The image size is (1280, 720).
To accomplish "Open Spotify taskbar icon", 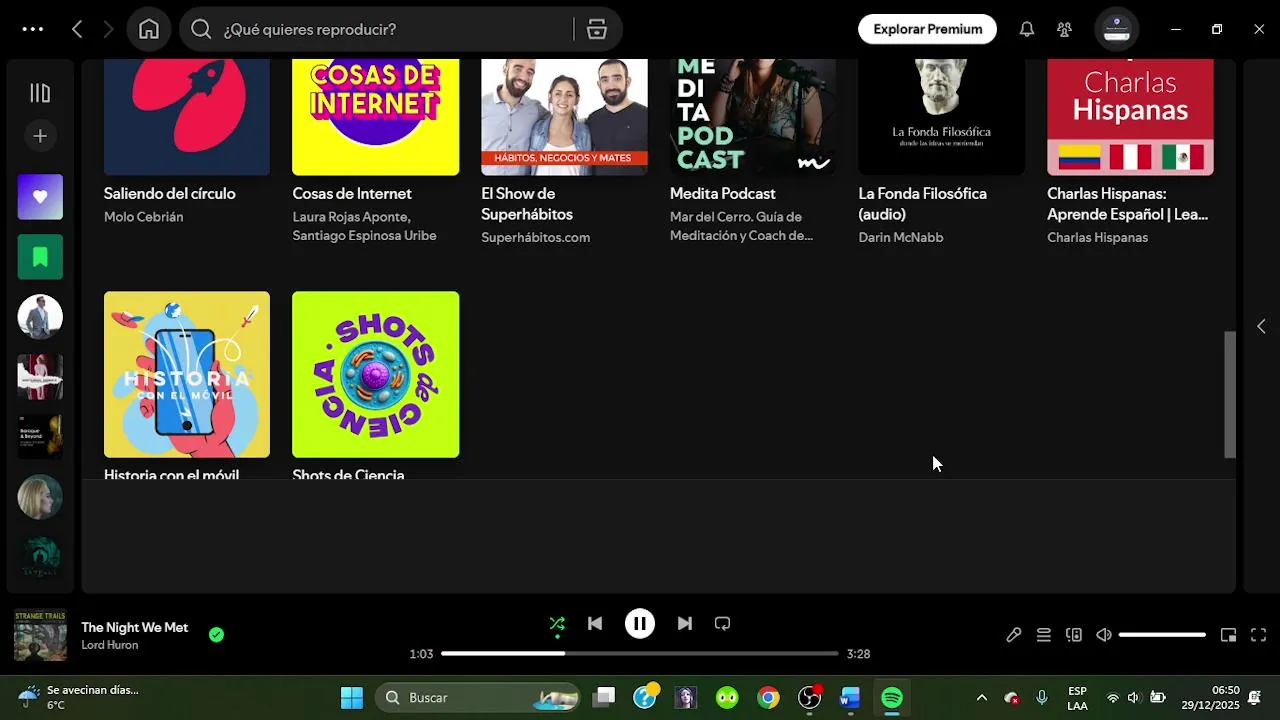I will tap(892, 698).
